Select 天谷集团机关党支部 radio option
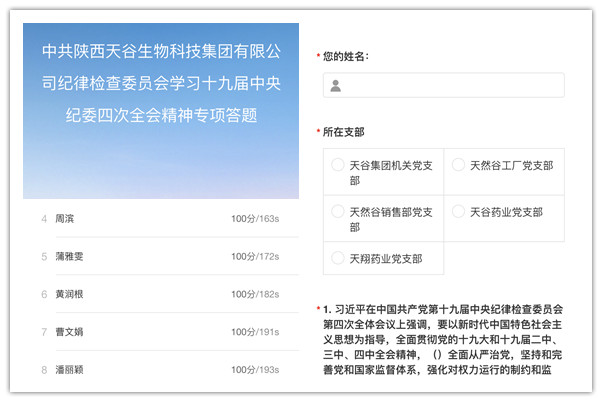This screenshot has width=602, height=402. pos(337,165)
